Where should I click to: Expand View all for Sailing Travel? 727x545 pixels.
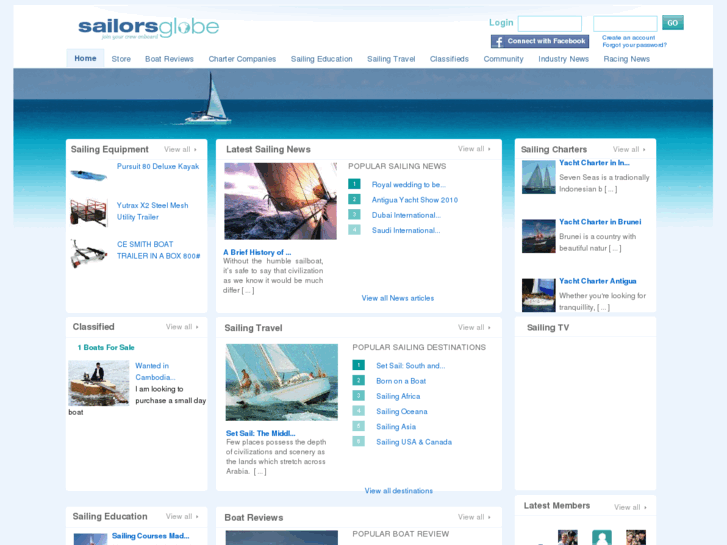(474, 327)
